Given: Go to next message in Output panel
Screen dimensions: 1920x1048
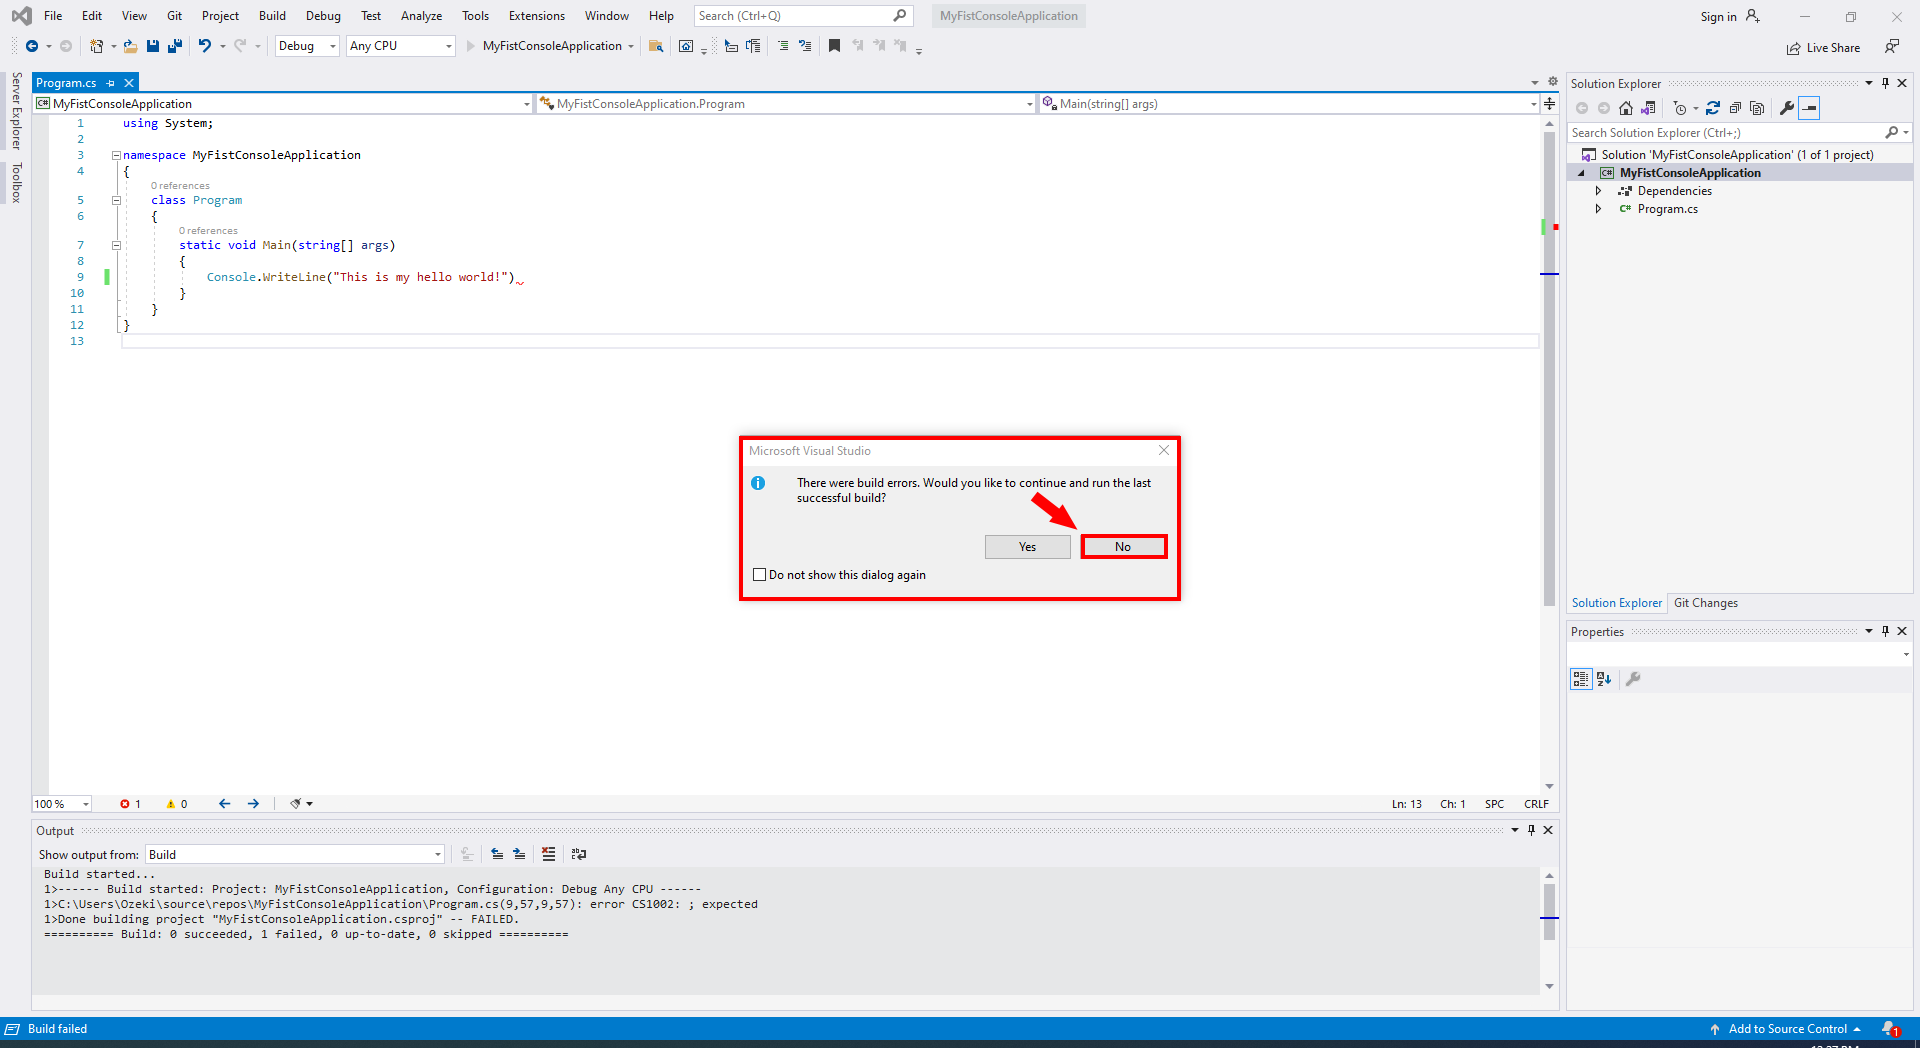Looking at the screenshot, I should click(519, 854).
